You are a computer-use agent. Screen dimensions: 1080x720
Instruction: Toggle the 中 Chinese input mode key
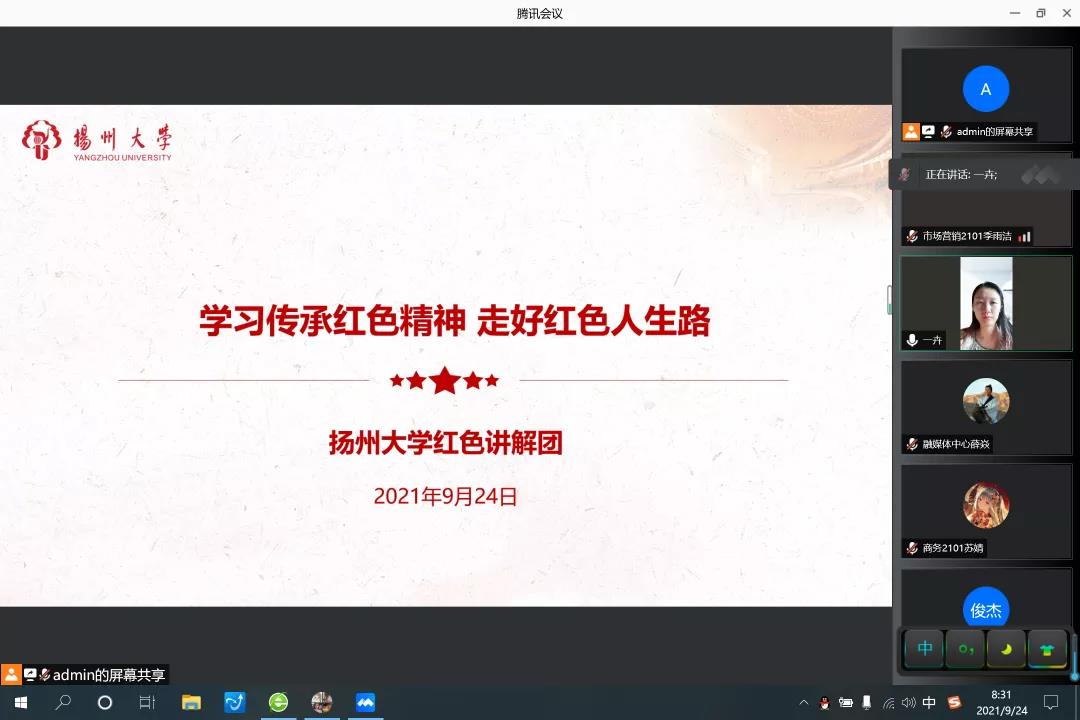pos(925,649)
